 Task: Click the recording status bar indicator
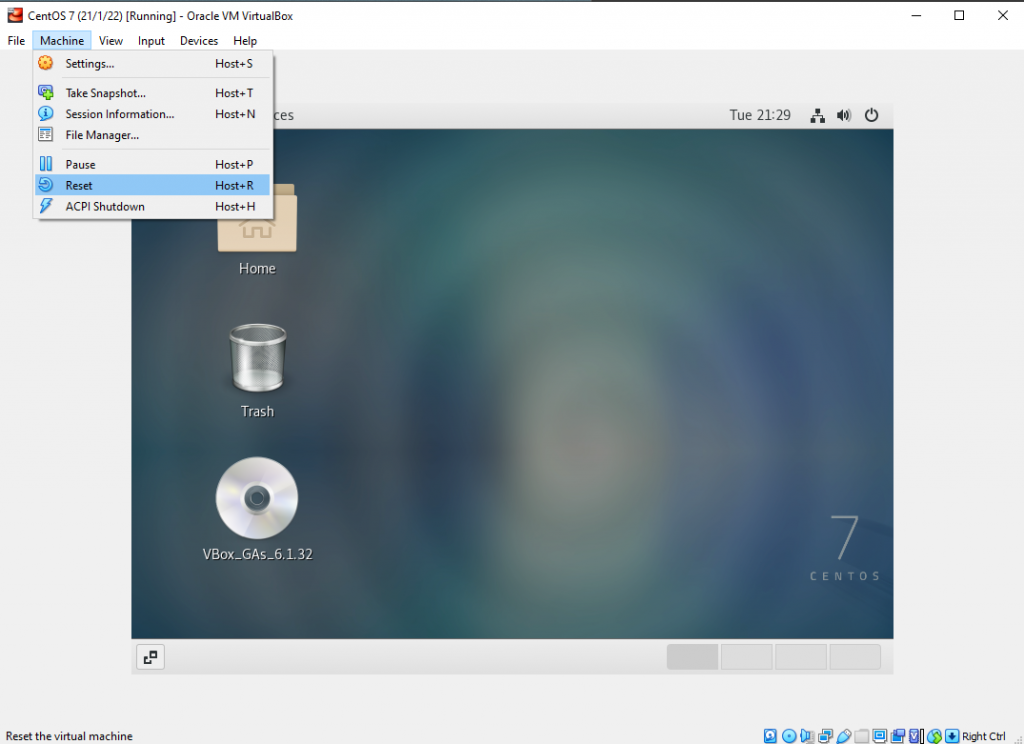pyautogui.click(x=898, y=736)
